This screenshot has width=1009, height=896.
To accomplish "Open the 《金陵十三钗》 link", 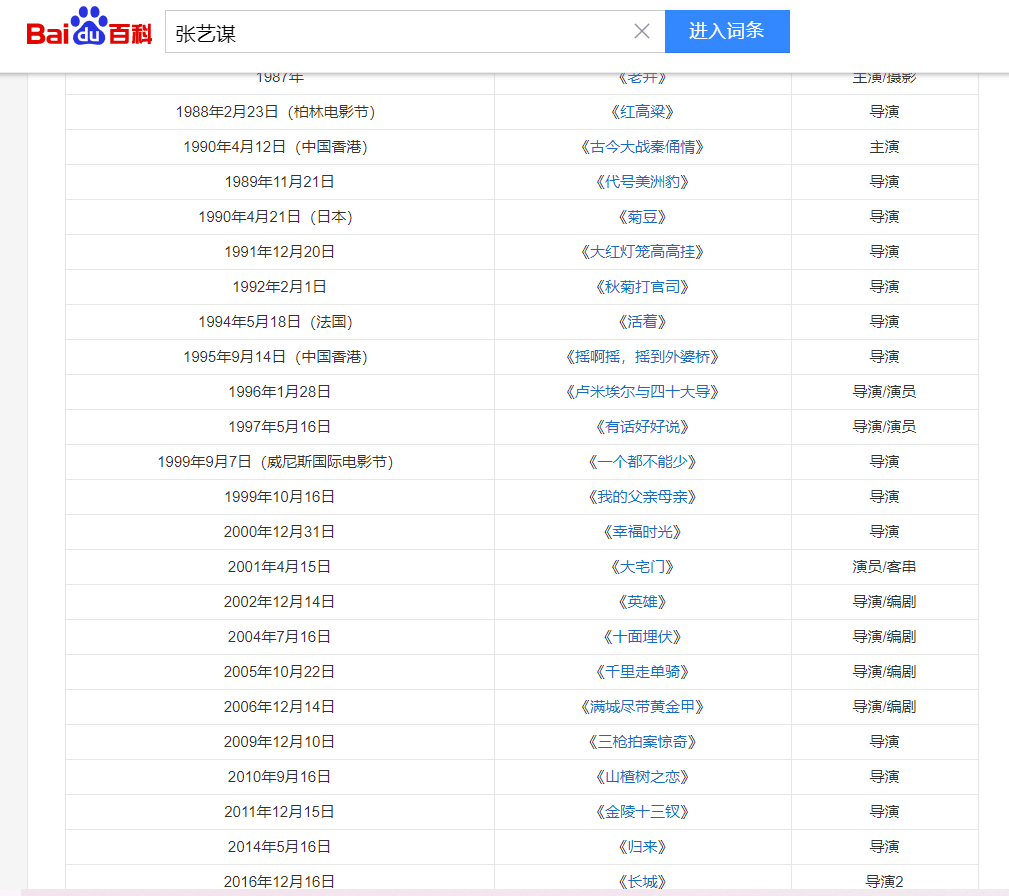I will pos(642,811).
